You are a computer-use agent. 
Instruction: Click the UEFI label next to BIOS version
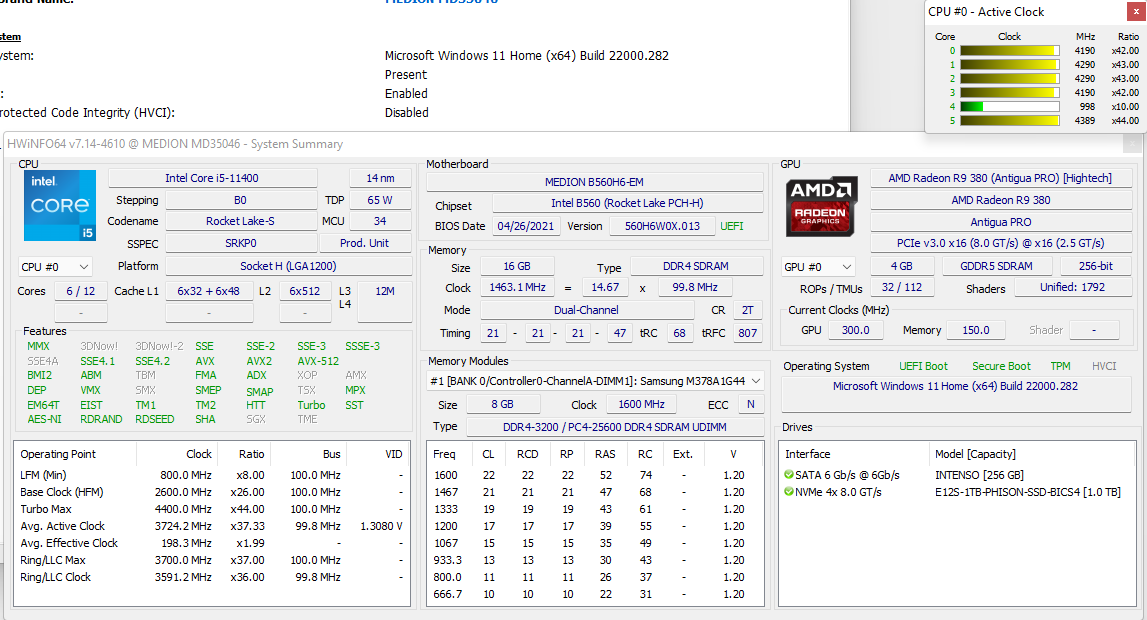click(732, 226)
